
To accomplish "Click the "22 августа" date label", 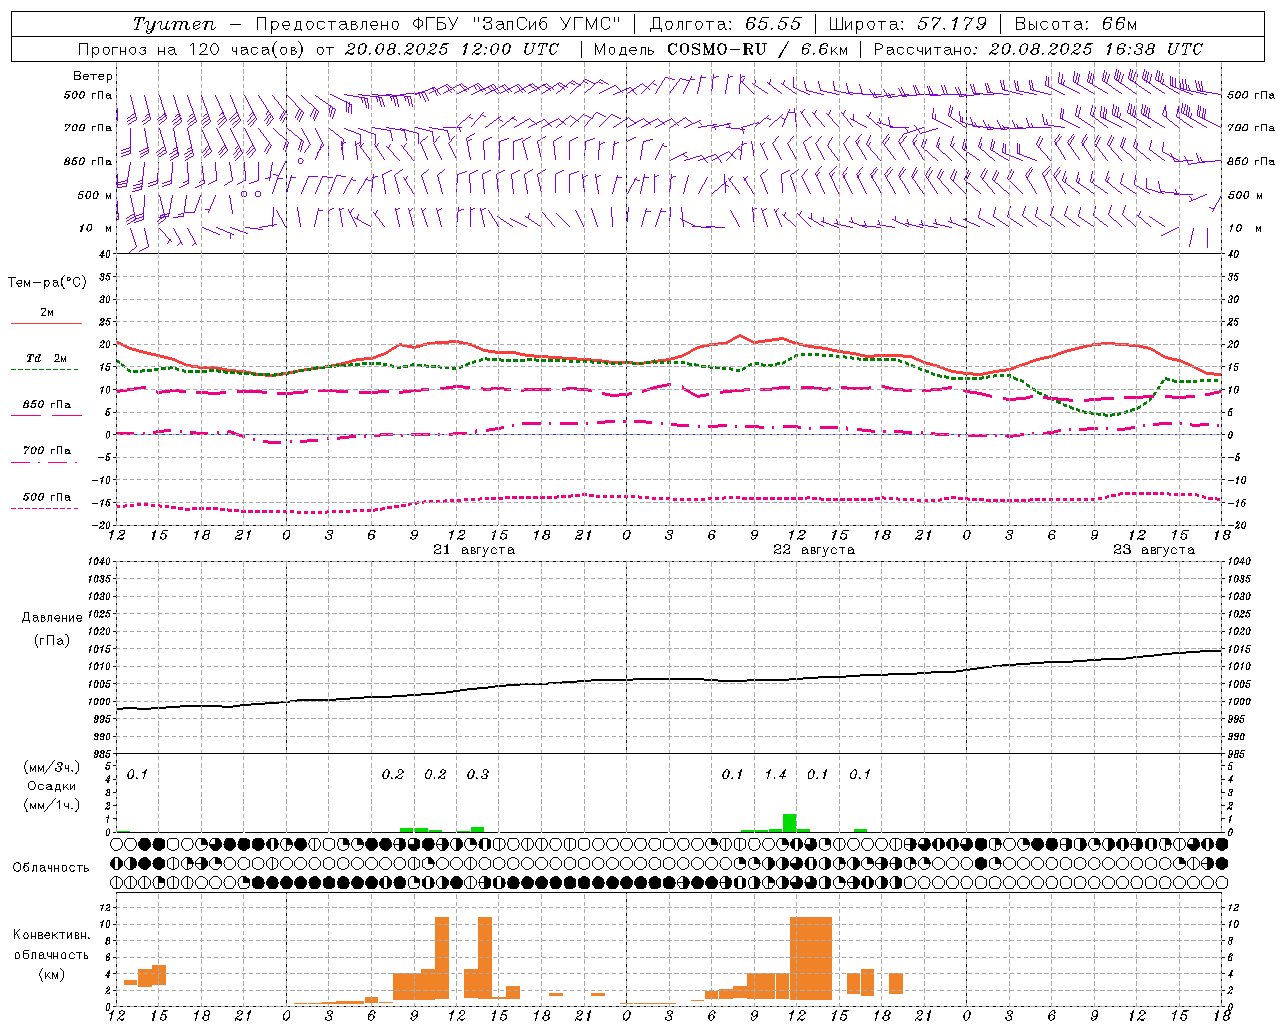I will coord(814,550).
